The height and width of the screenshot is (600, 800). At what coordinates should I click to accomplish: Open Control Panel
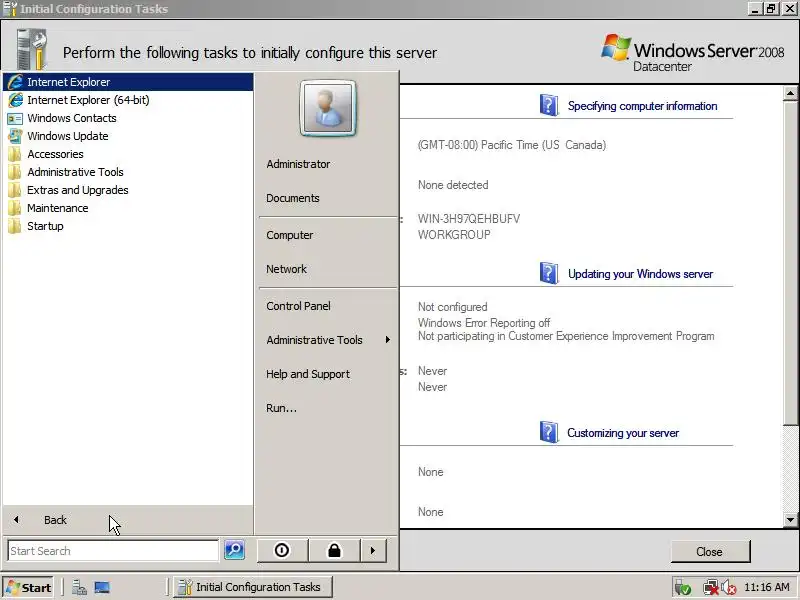298,306
